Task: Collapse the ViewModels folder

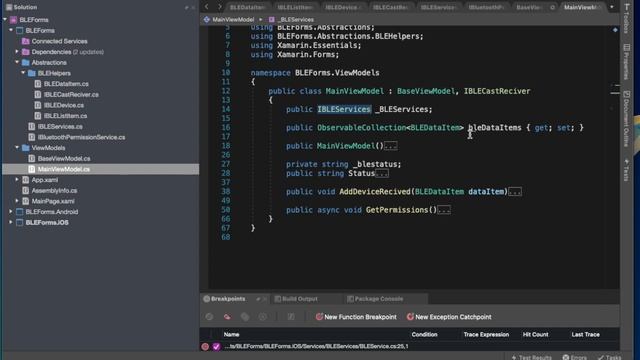Action: (x=17, y=148)
